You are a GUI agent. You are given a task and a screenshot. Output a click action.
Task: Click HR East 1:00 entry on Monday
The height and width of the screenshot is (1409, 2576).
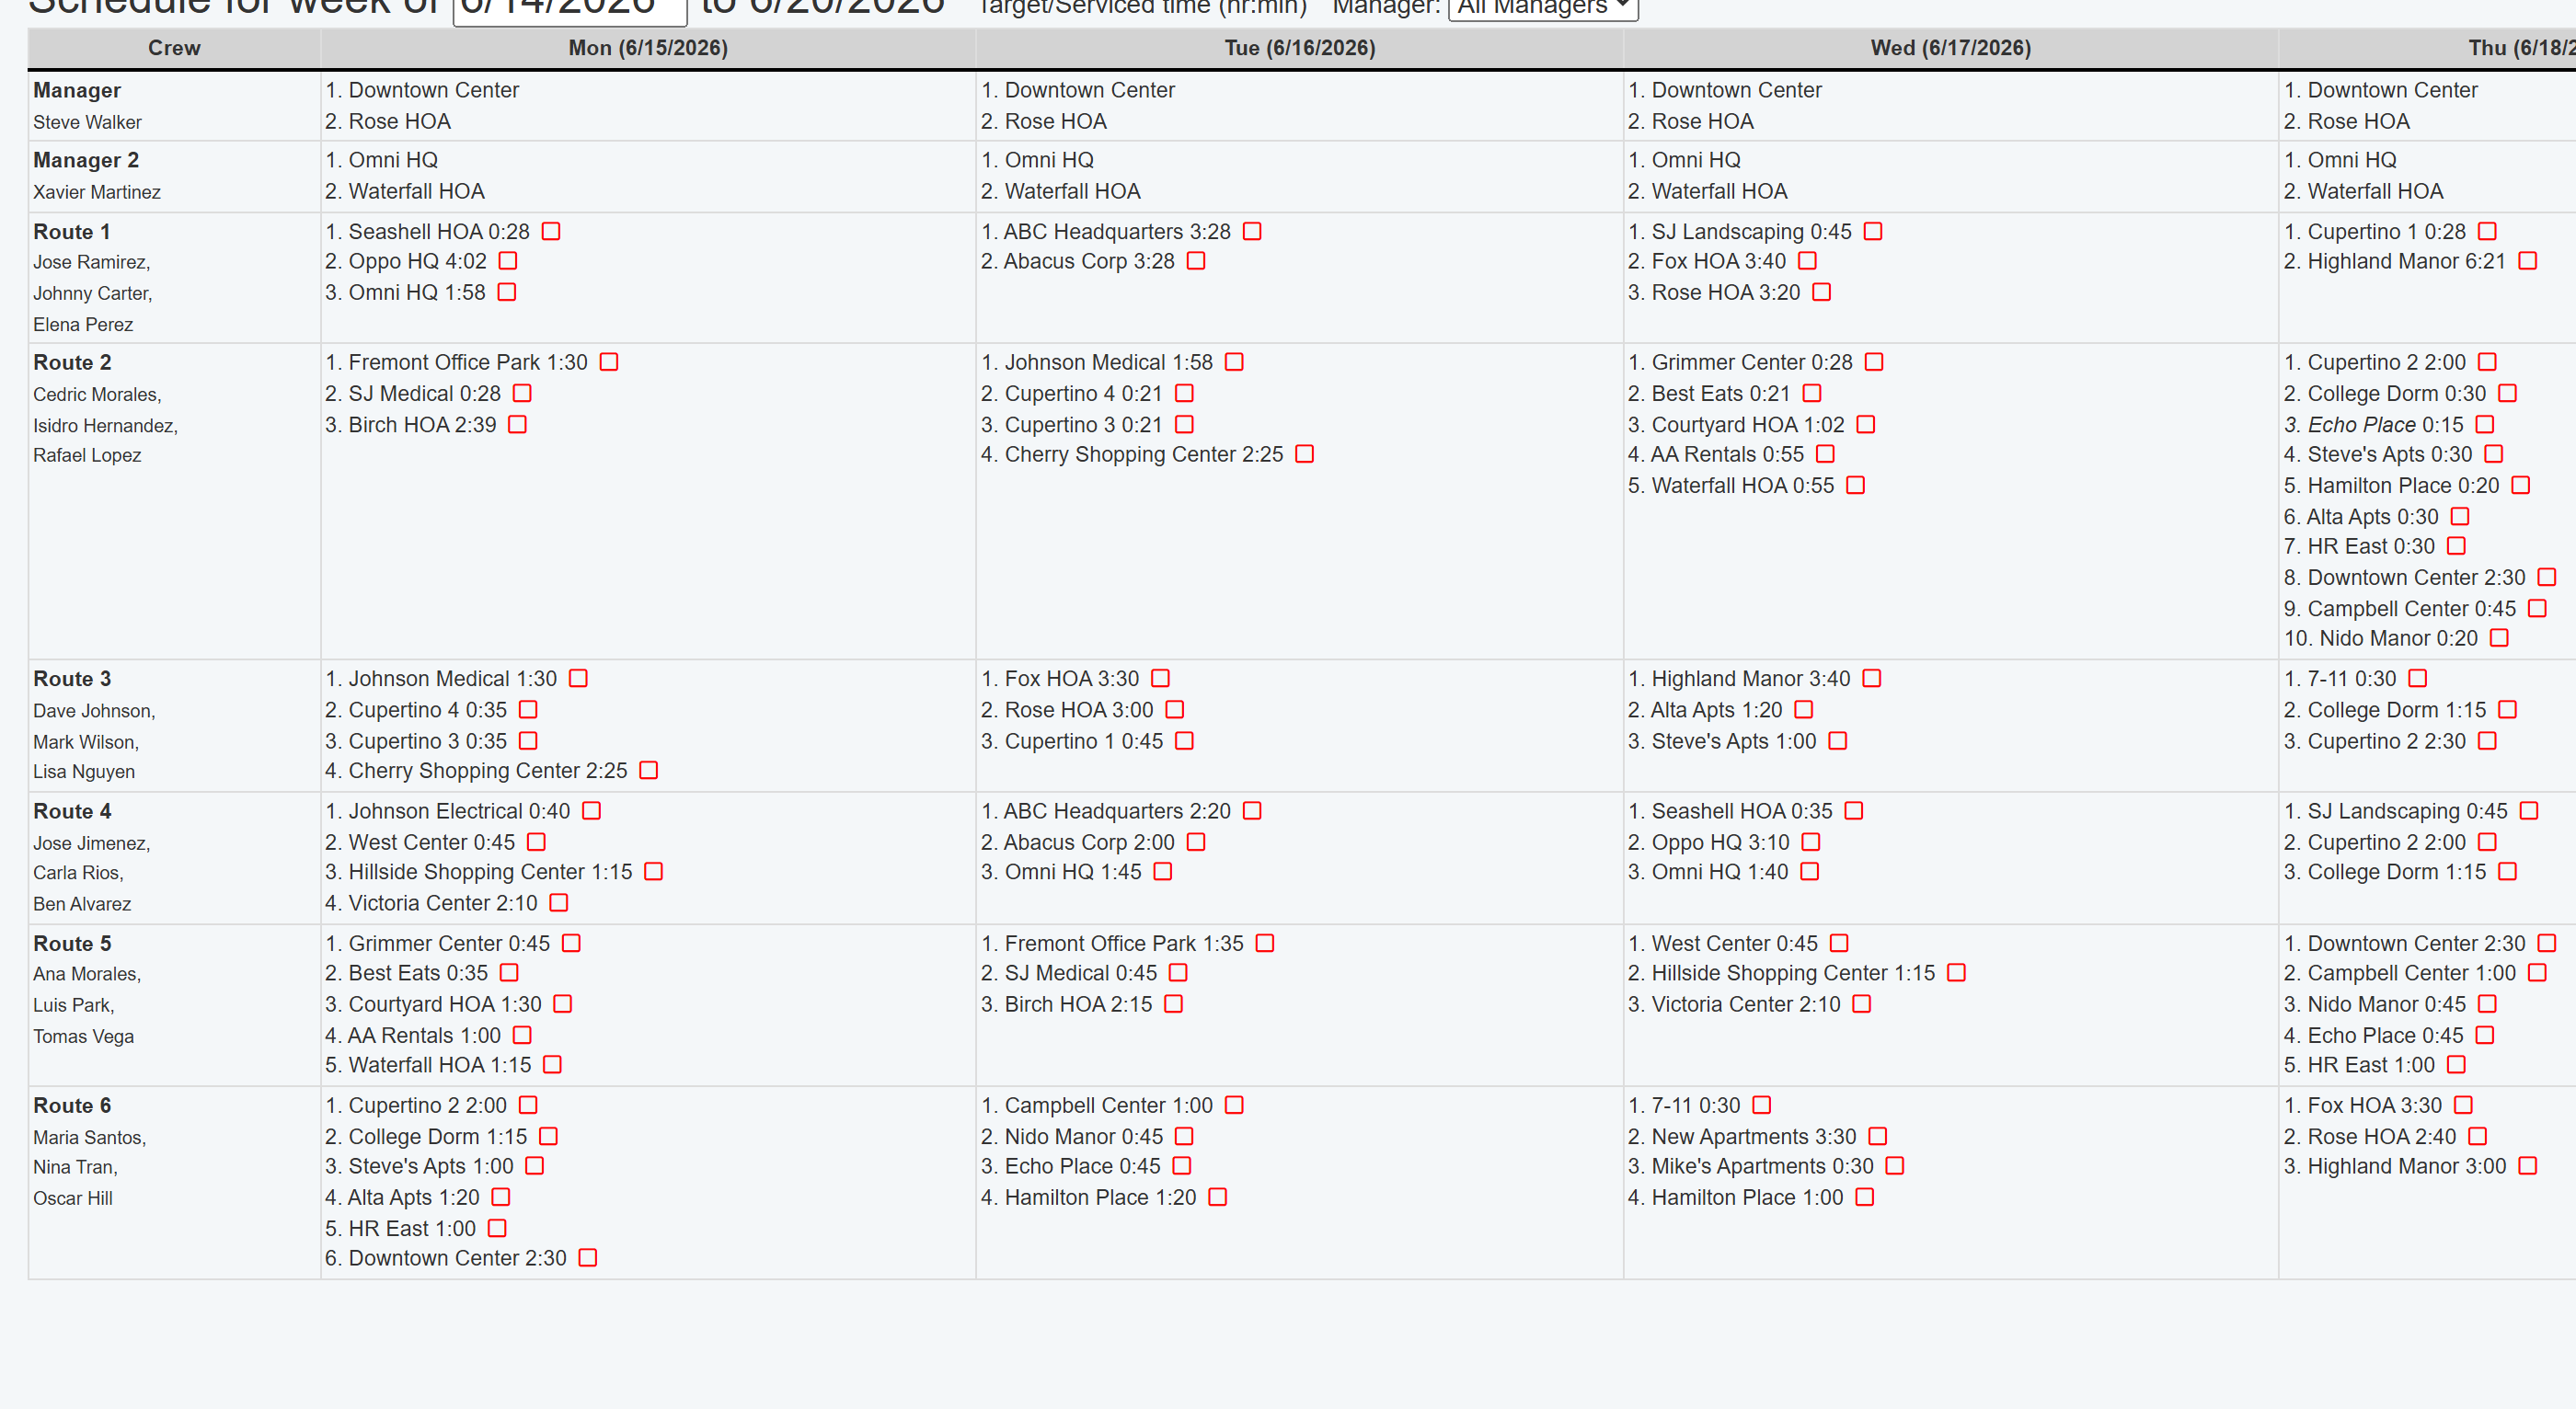[x=401, y=1229]
